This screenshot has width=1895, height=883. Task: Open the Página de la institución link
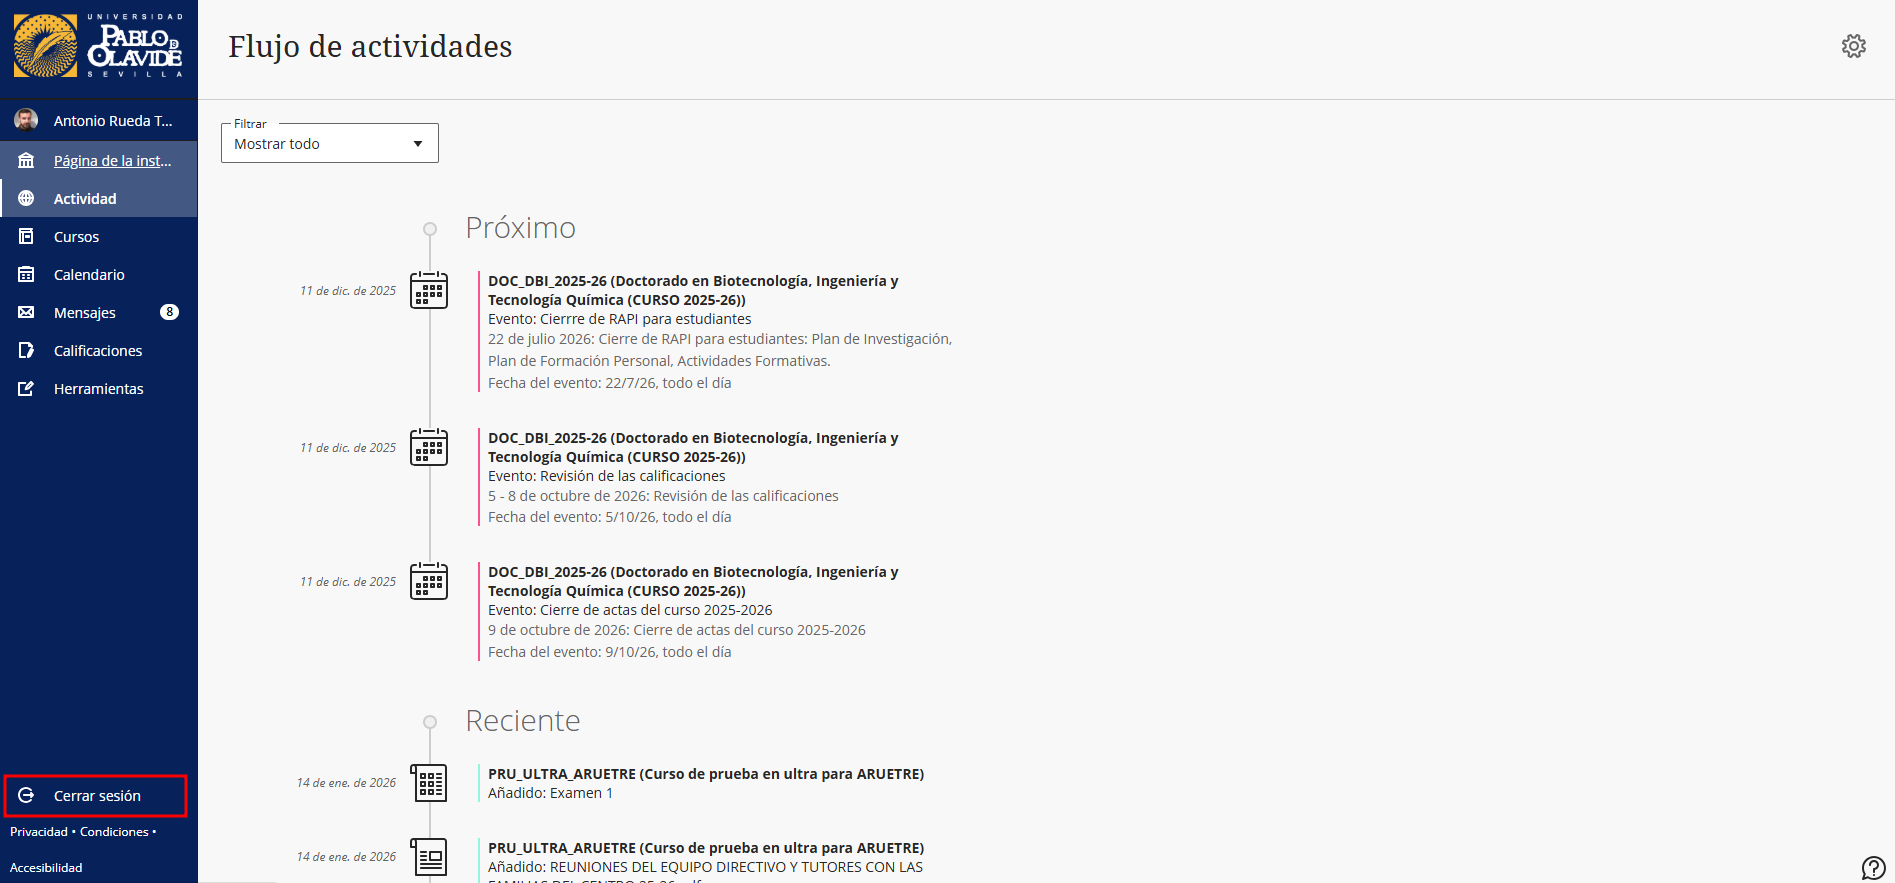click(112, 161)
